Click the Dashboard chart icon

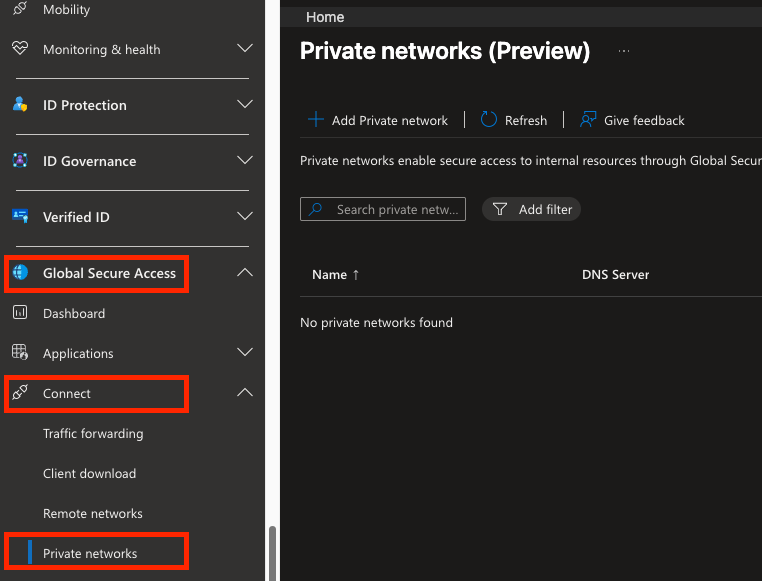pos(20,313)
